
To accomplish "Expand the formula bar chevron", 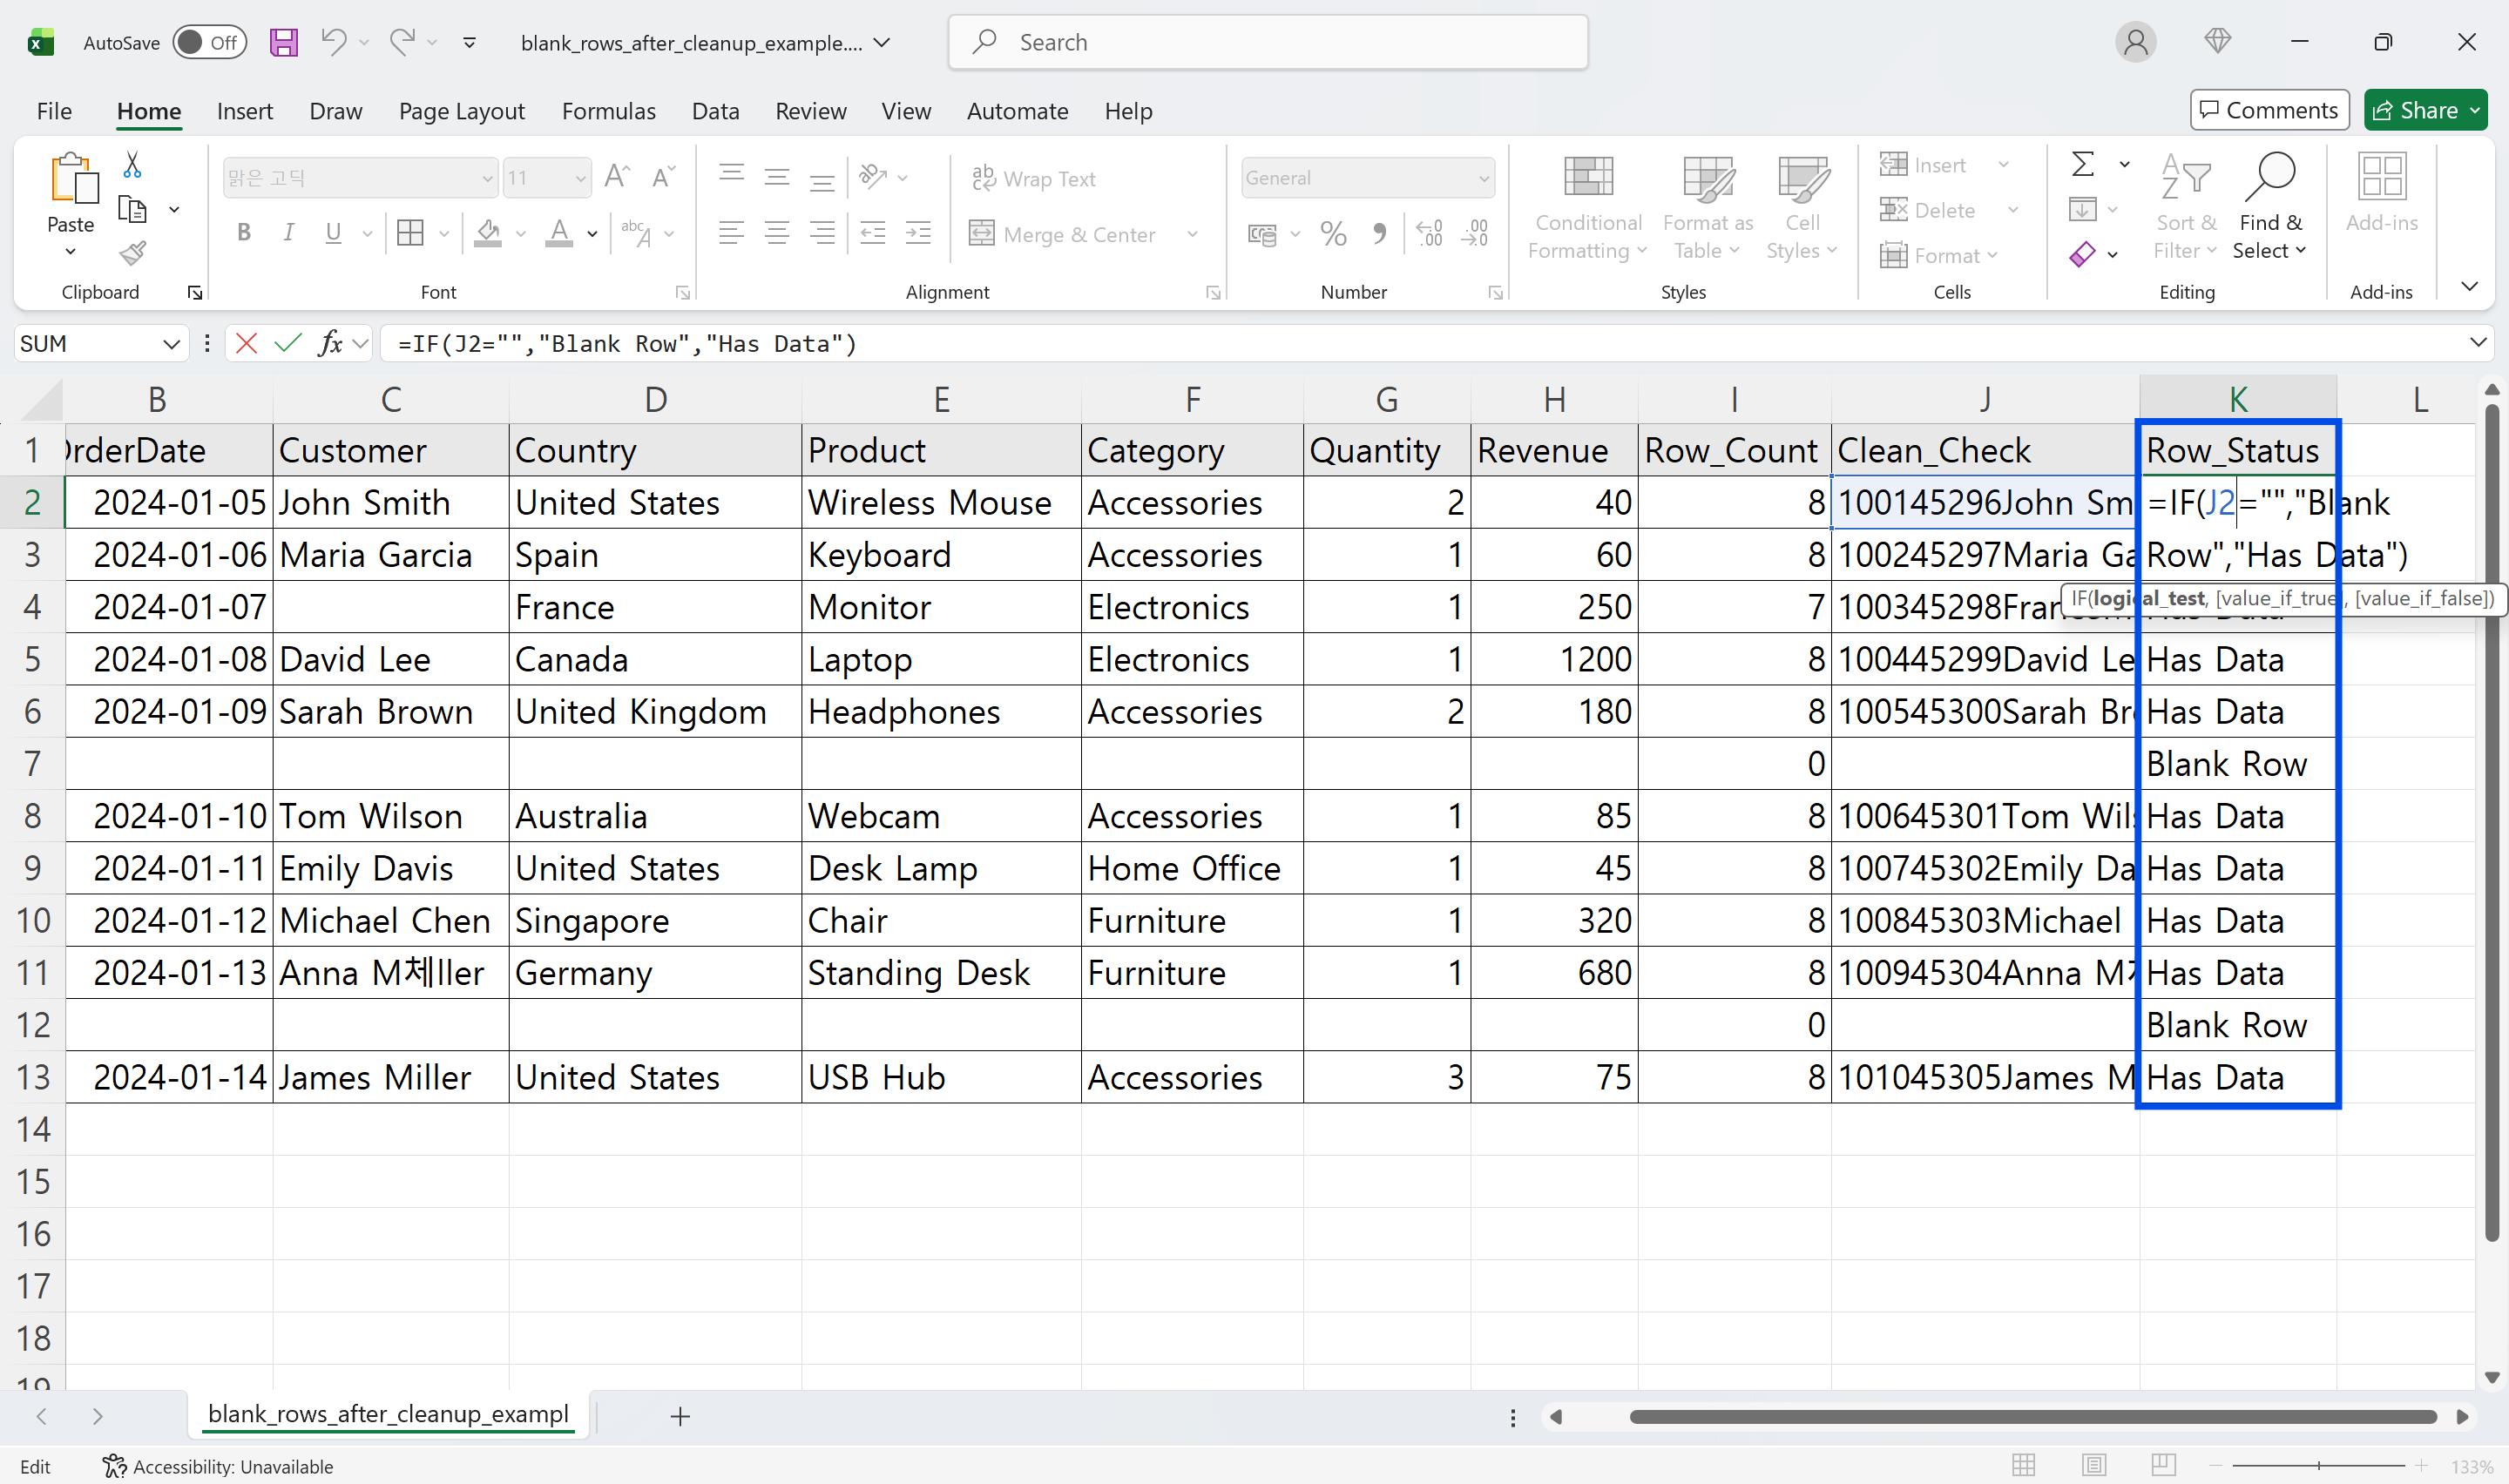I will [2477, 343].
